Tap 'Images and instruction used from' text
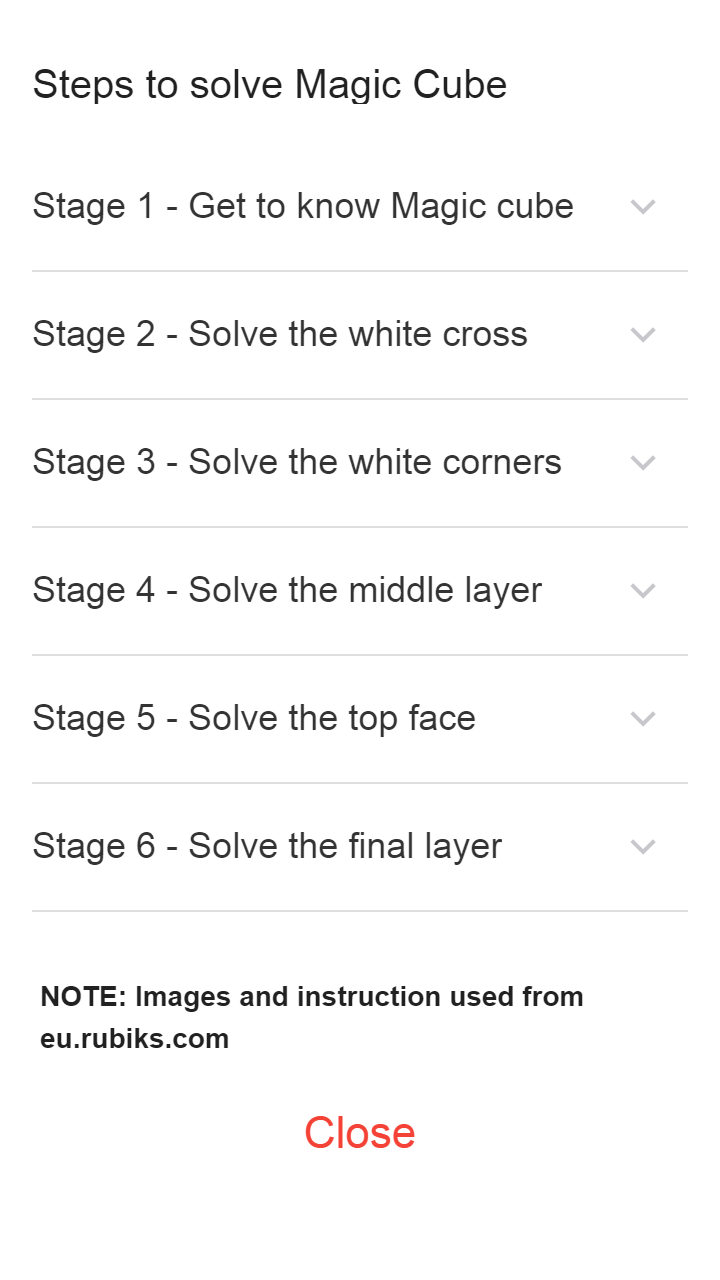Viewport: 720px width, 1280px height. pyautogui.click(x=359, y=997)
